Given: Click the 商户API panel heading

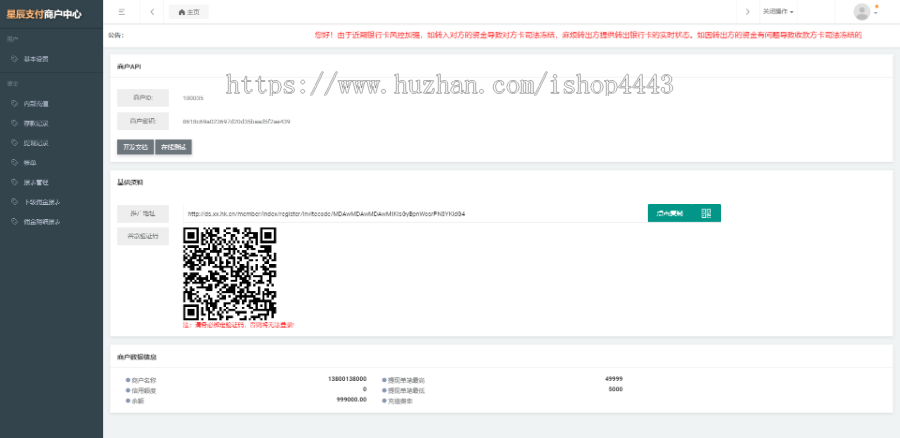Looking at the screenshot, I should coord(129,67).
